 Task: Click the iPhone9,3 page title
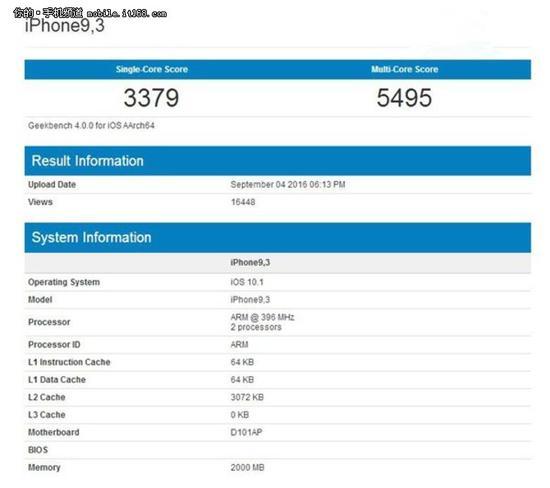[x=65, y=26]
